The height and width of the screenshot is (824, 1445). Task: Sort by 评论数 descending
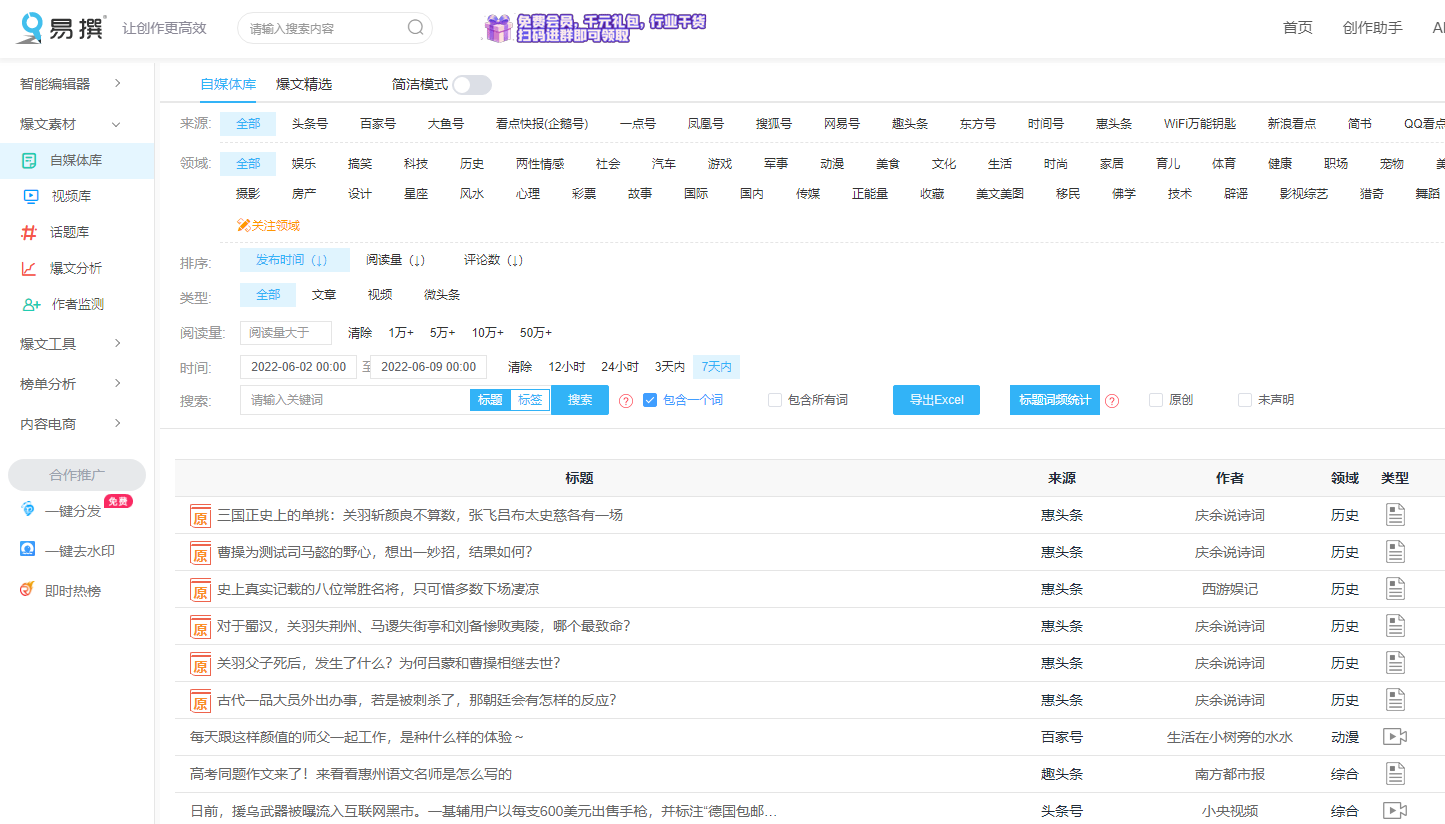(x=493, y=260)
